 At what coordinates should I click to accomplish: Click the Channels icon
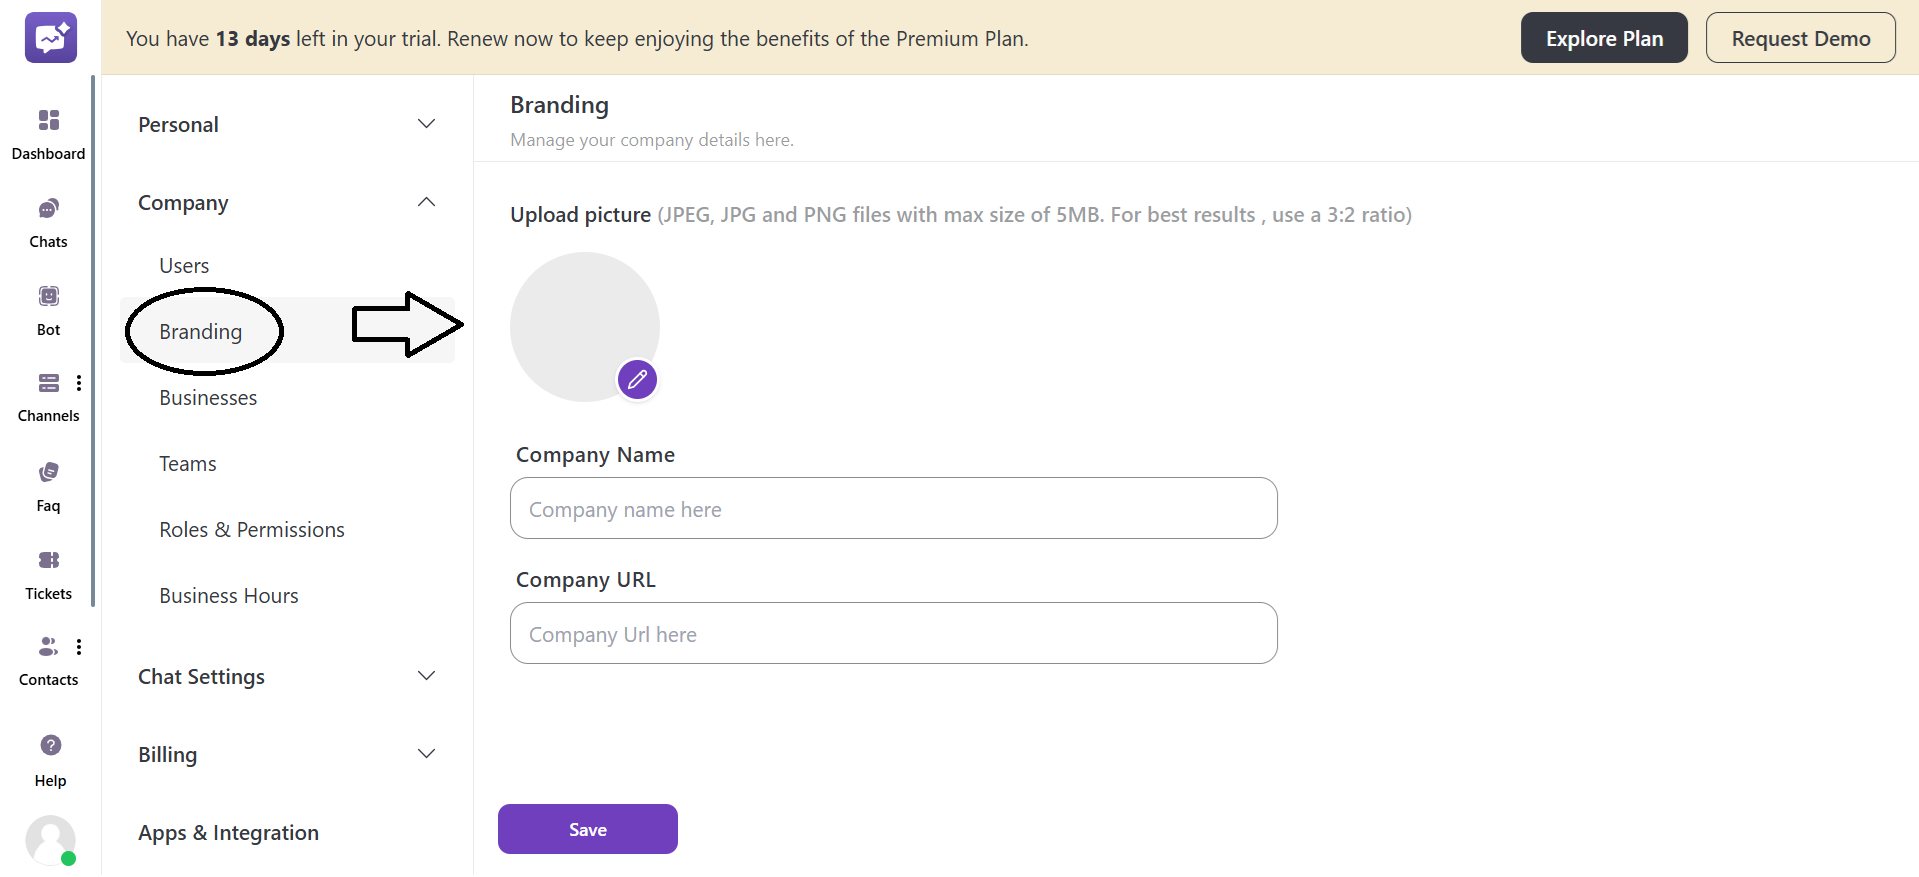pos(48,383)
